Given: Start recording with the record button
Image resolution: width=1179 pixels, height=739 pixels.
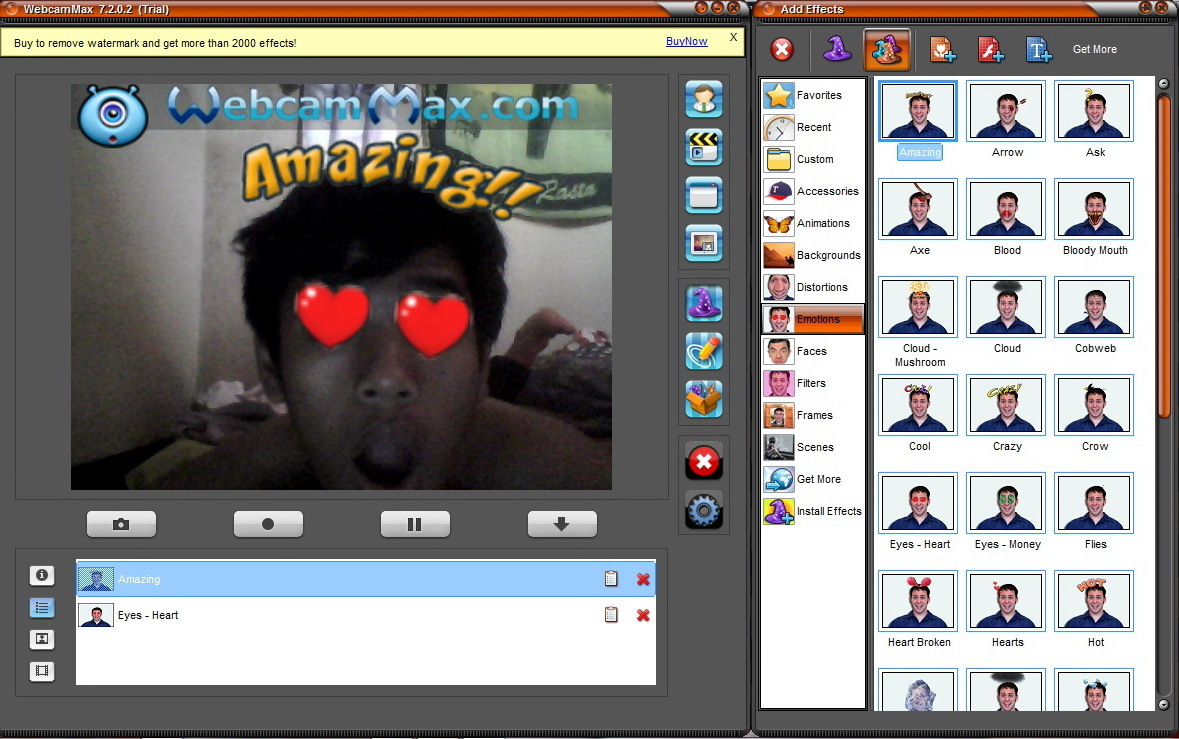Looking at the screenshot, I should tap(268, 524).
